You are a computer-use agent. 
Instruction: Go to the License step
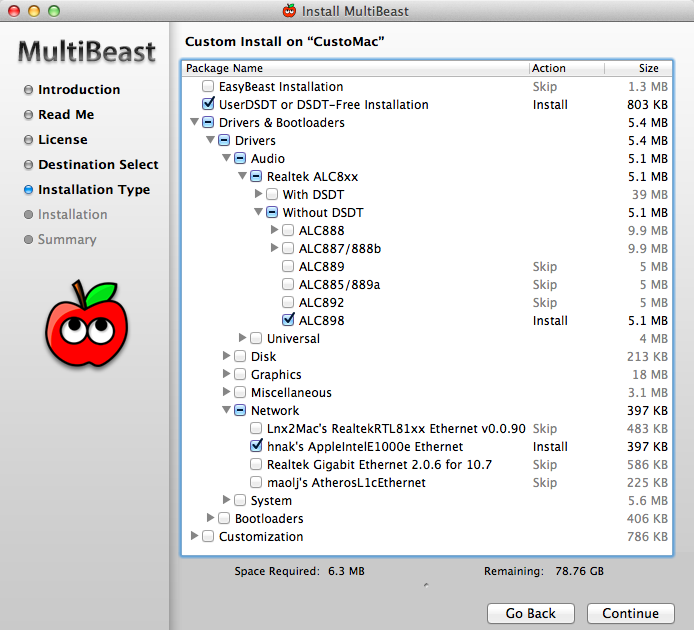[x=62, y=139]
